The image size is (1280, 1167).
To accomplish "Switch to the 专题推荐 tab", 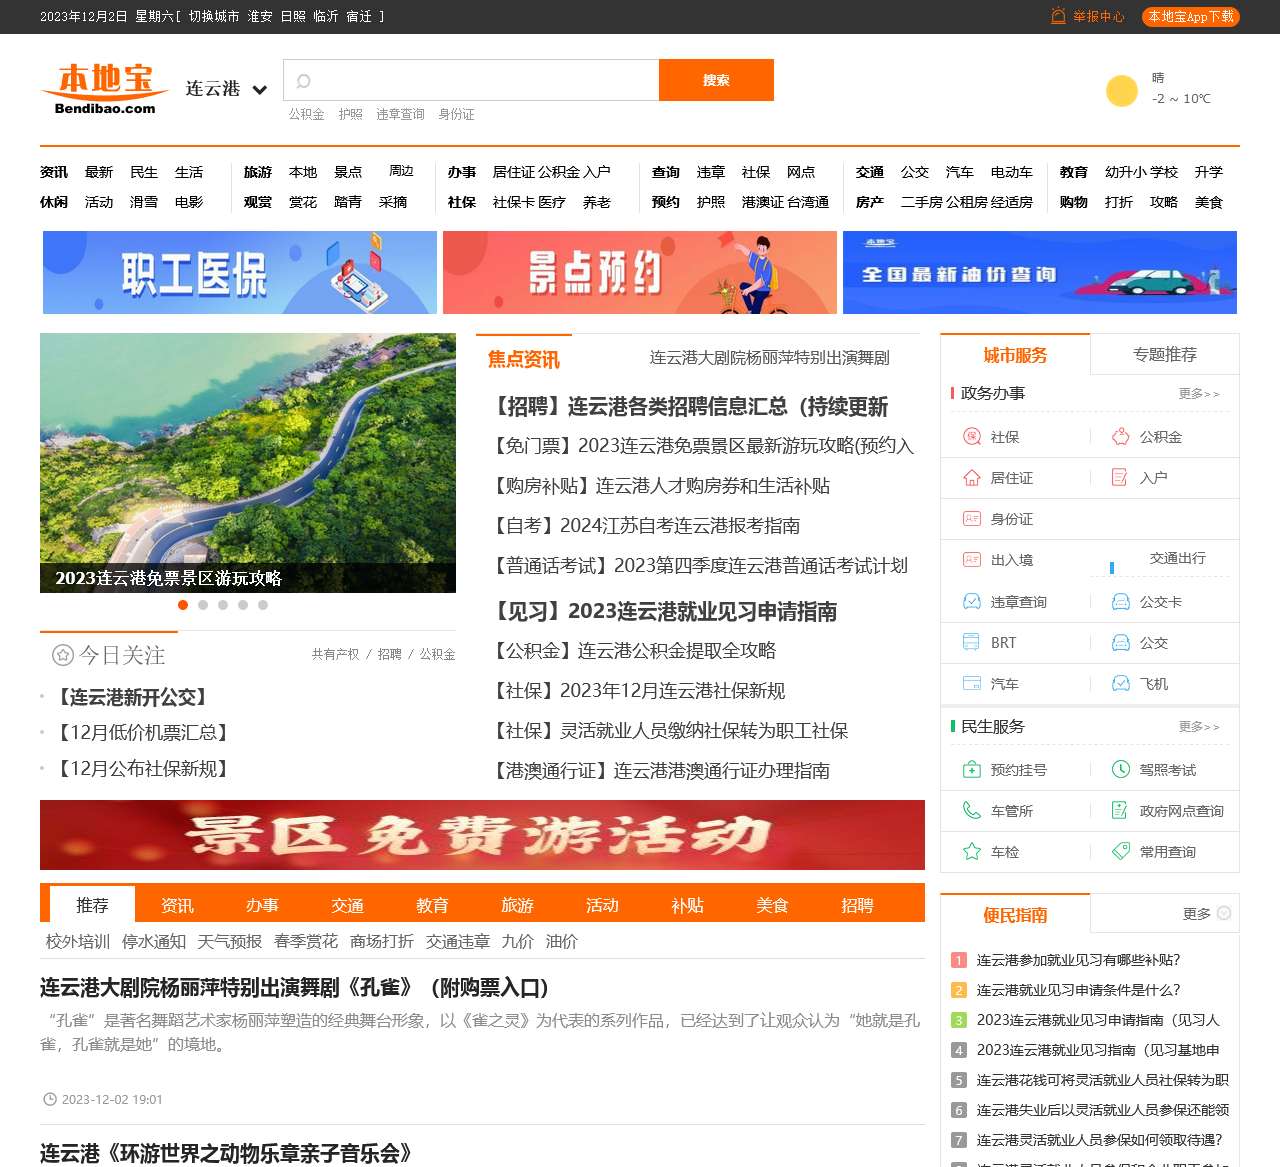I will point(1164,355).
